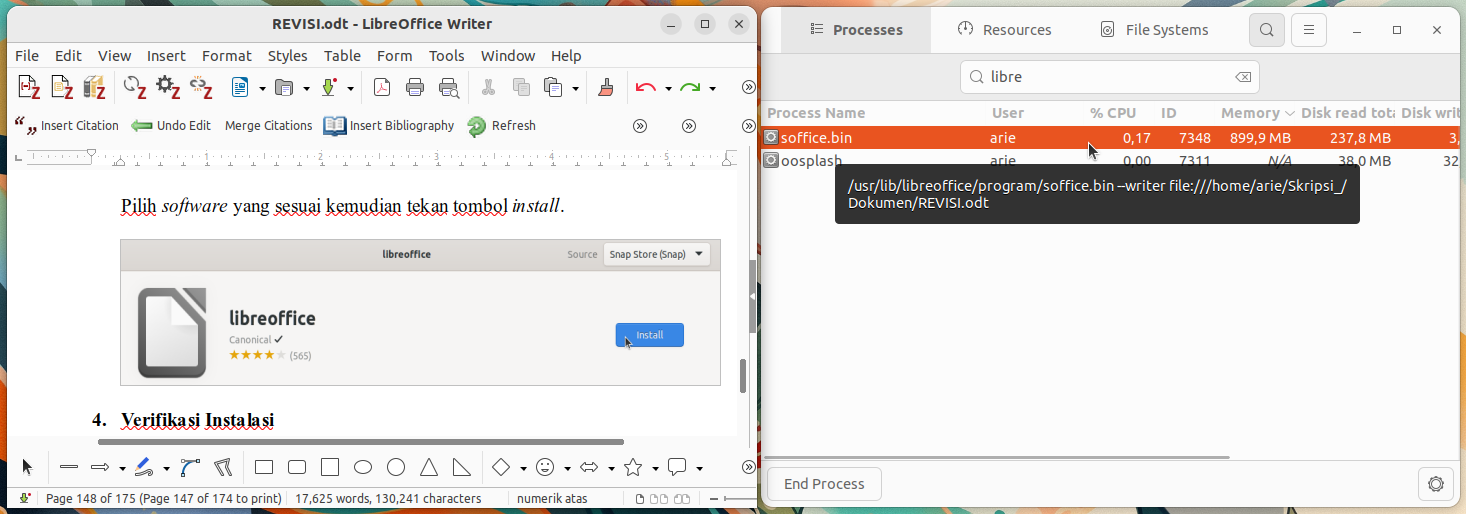The height and width of the screenshot is (514, 1466).
Task: Open the Paste options dropdown arrow
Action: (x=575, y=88)
